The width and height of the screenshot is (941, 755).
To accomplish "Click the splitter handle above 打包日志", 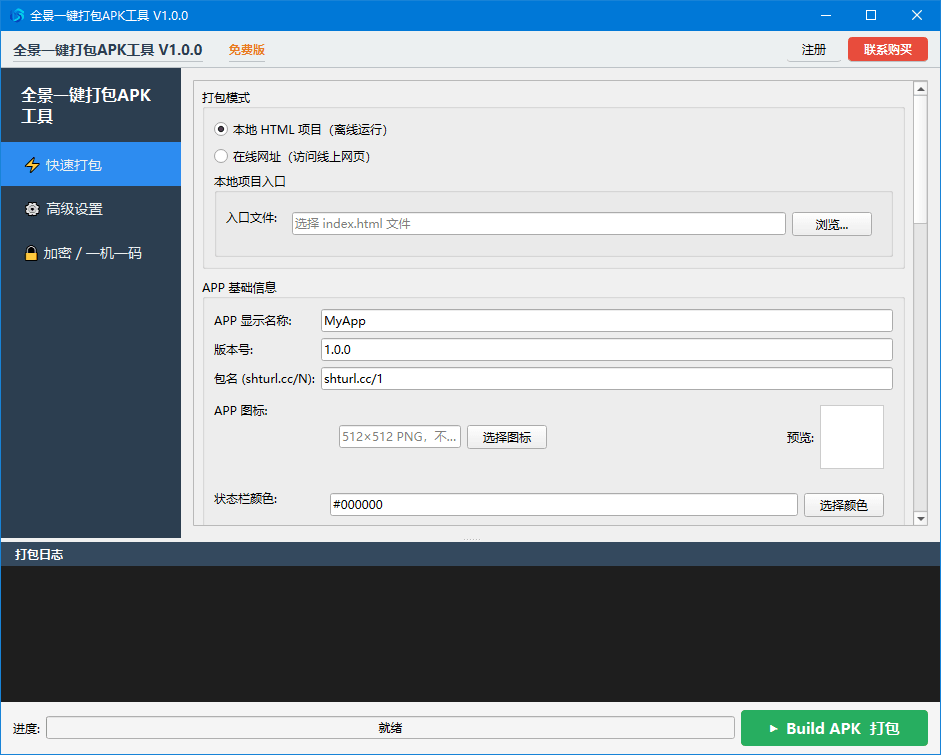I will click(x=471, y=540).
